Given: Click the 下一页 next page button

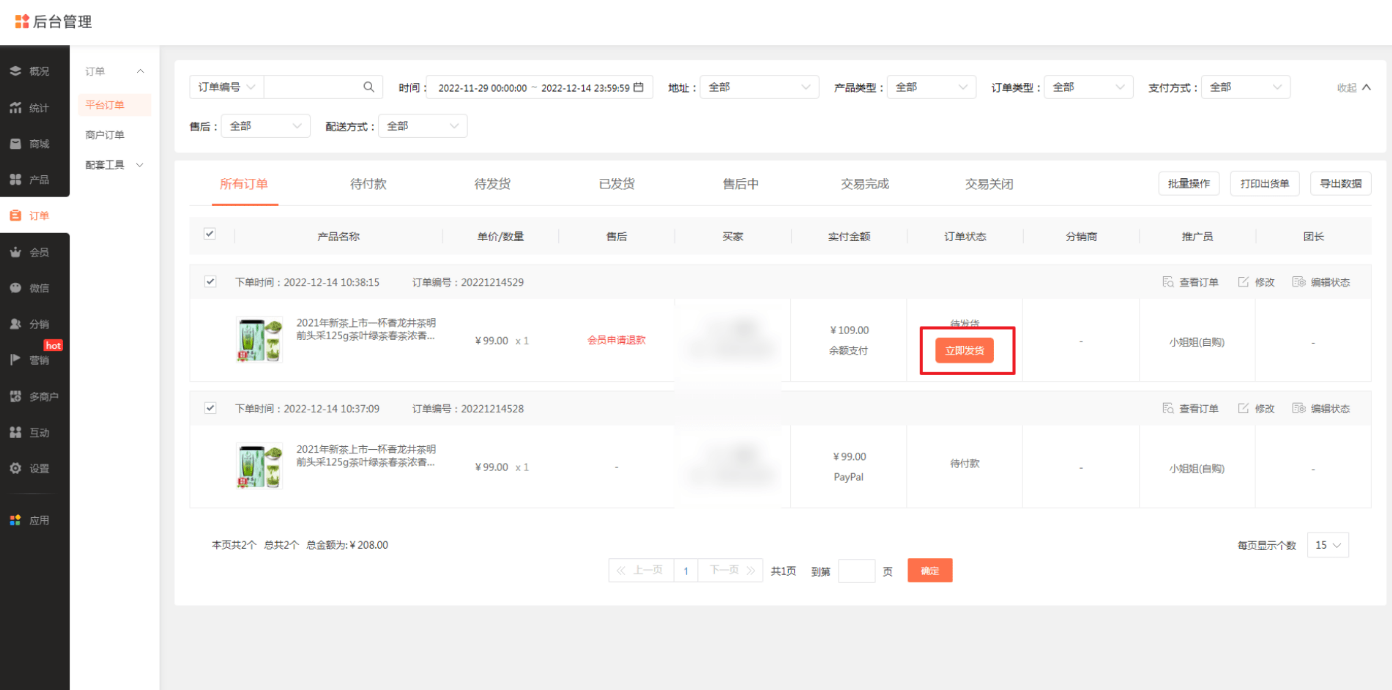Looking at the screenshot, I should click(x=730, y=570).
